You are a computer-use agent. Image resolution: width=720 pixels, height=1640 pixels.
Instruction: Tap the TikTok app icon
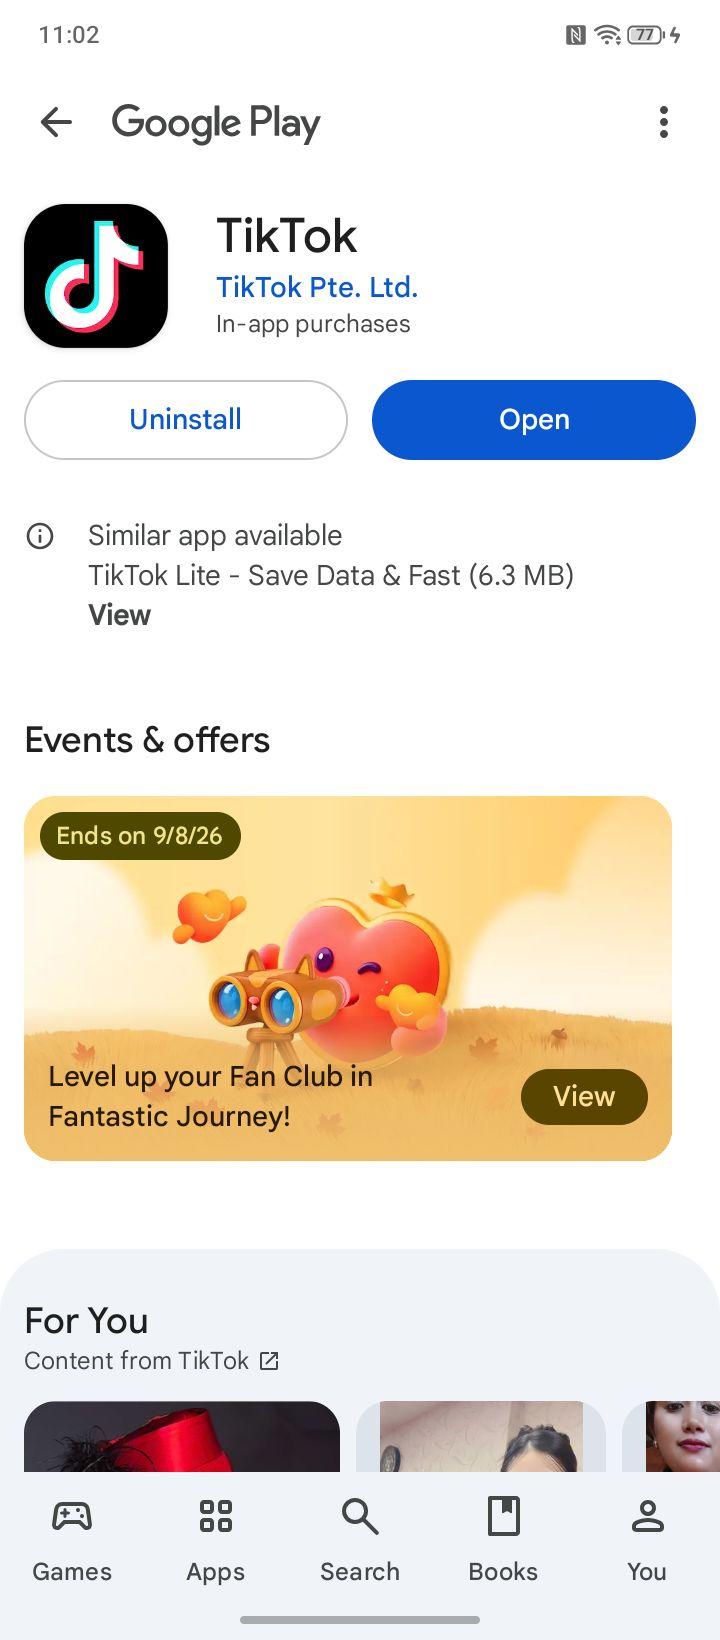tap(96, 276)
